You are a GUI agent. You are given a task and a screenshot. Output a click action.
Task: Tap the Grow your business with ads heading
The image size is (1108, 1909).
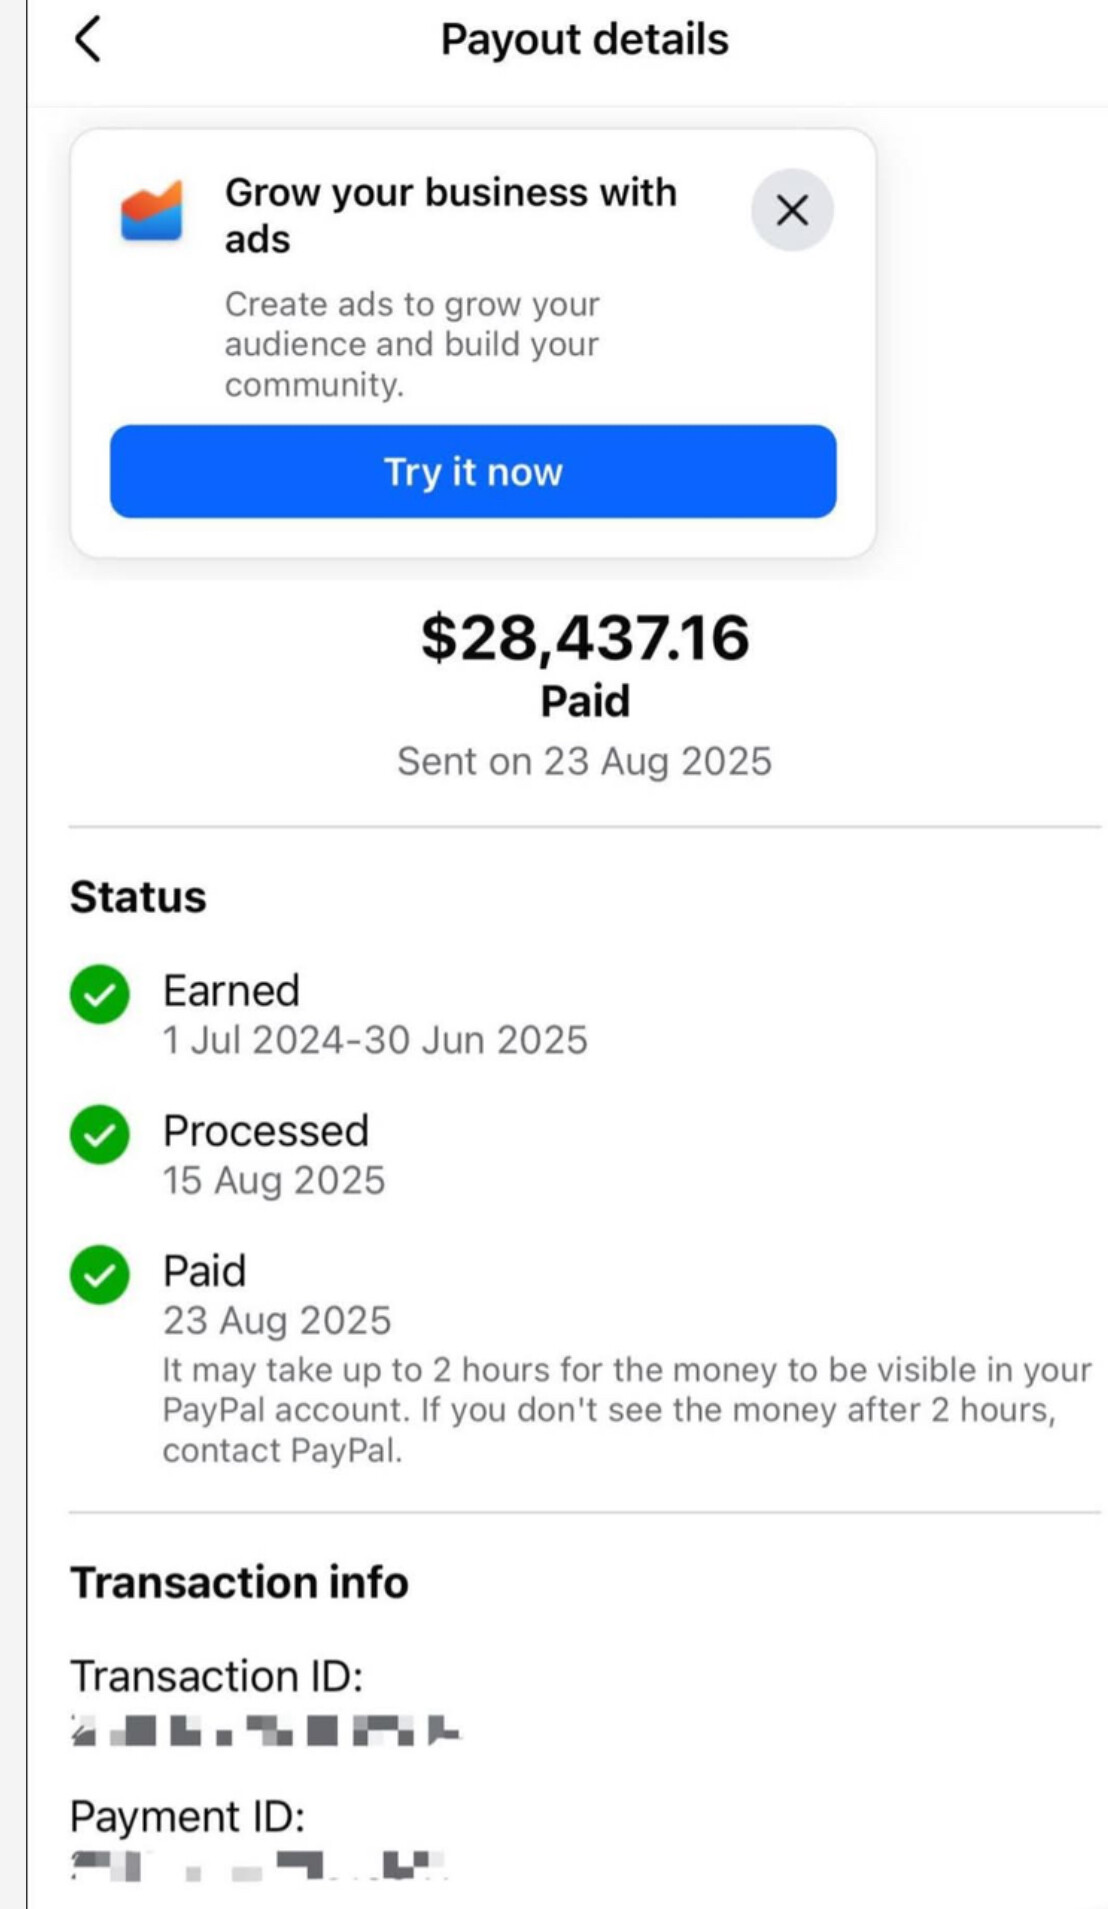(450, 215)
